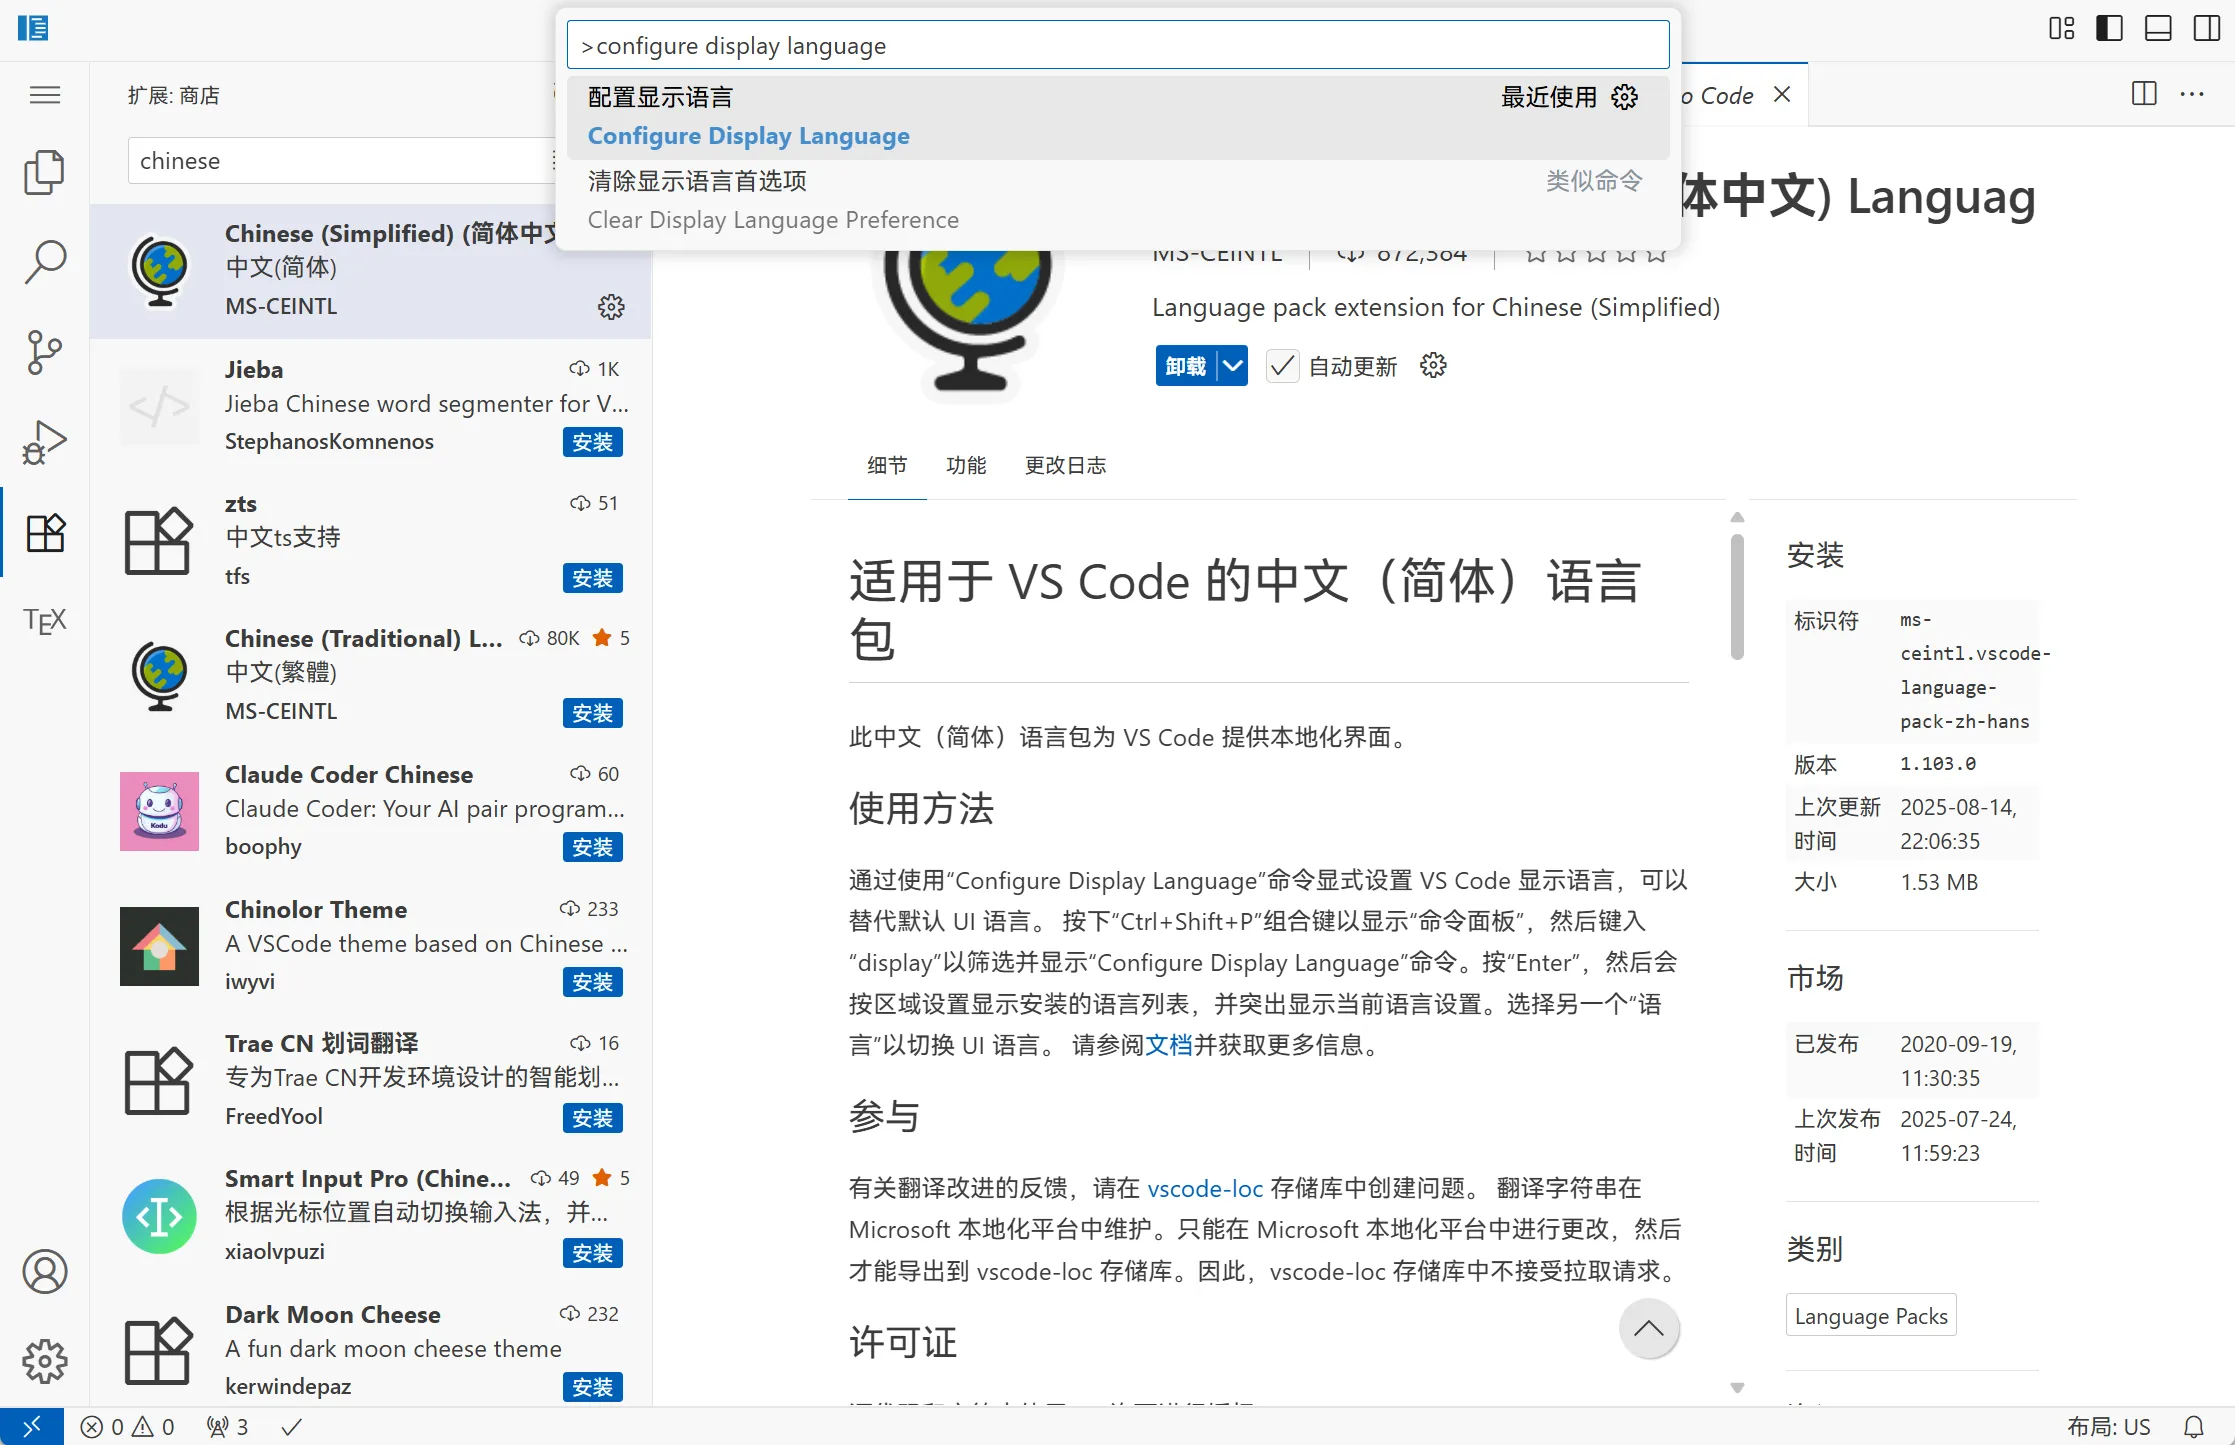
Task: Install the Trae CN extension
Action: (x=593, y=1118)
